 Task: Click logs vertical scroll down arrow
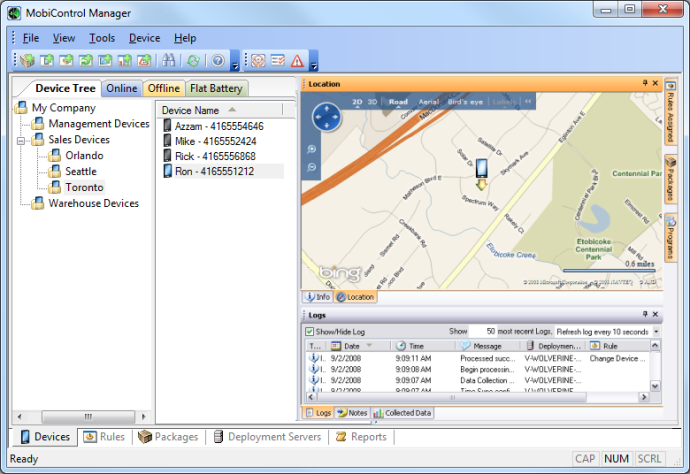coord(655,386)
